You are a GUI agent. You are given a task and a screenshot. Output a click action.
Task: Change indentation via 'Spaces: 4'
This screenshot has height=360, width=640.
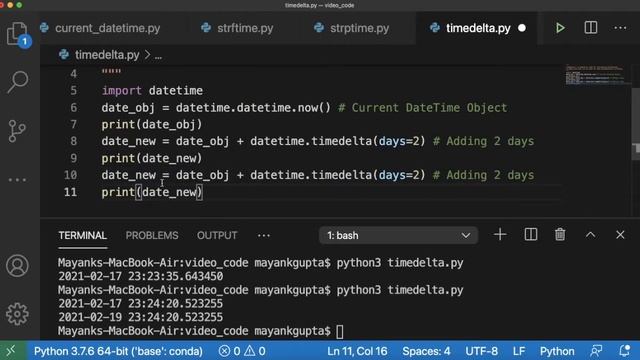(x=426, y=351)
